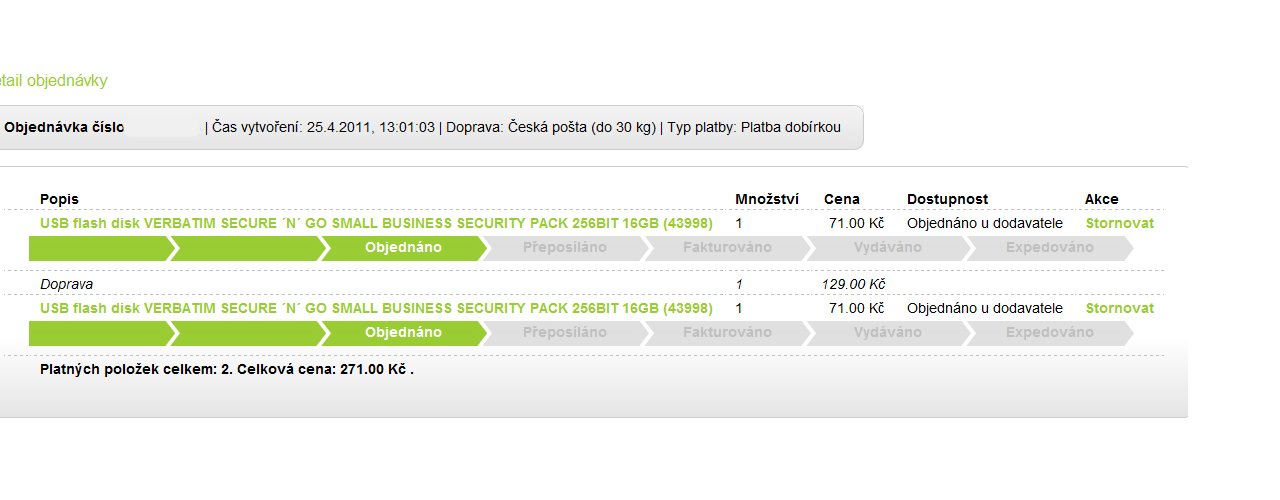Click the Přeposíláno step of the second item
Viewport: 1280px width, 500px height.
(564, 333)
